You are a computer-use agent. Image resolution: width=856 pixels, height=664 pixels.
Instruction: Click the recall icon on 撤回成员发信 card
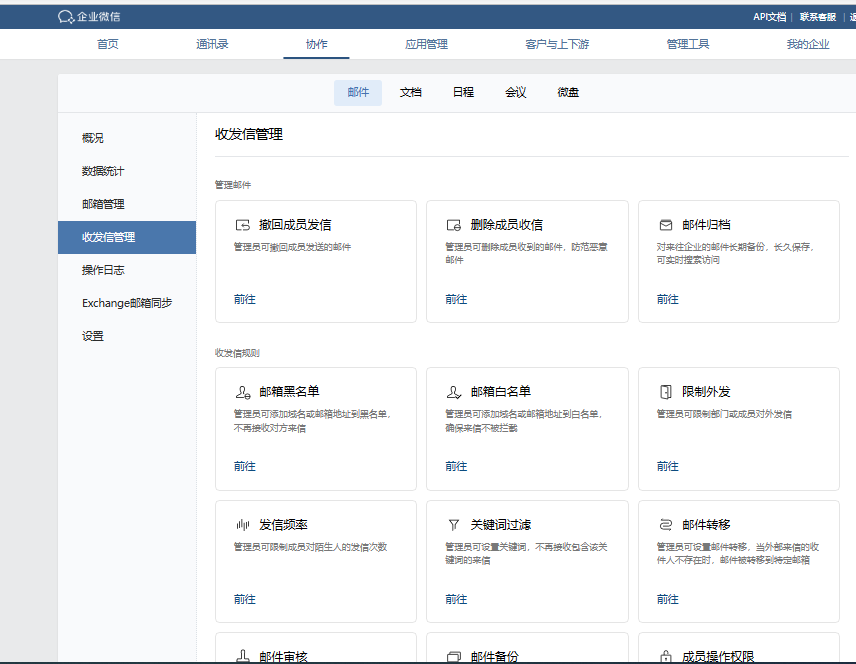click(242, 224)
